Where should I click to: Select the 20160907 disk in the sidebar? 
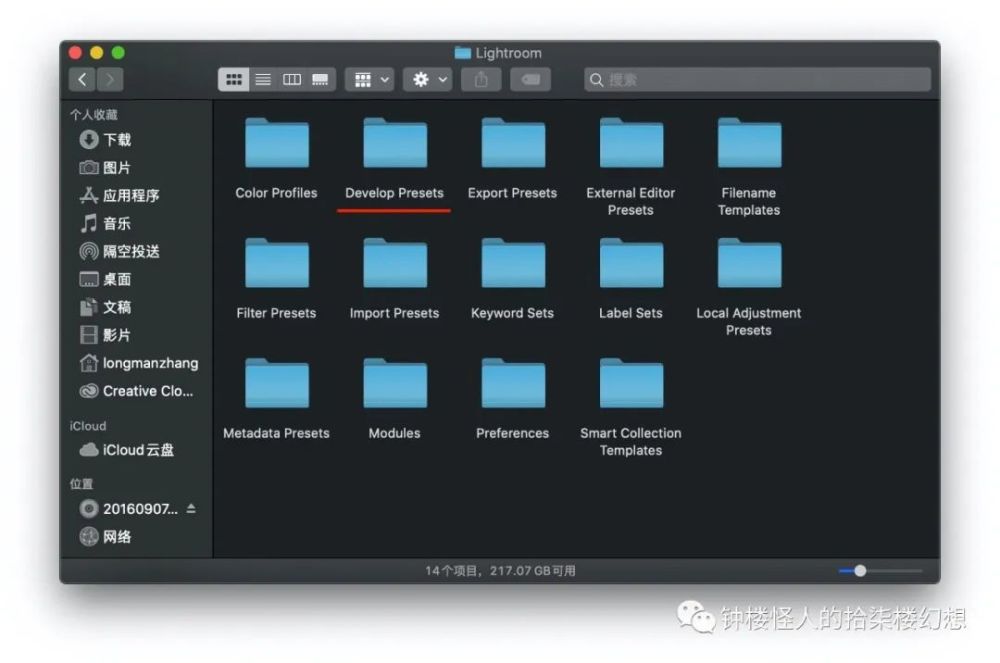coord(128,509)
